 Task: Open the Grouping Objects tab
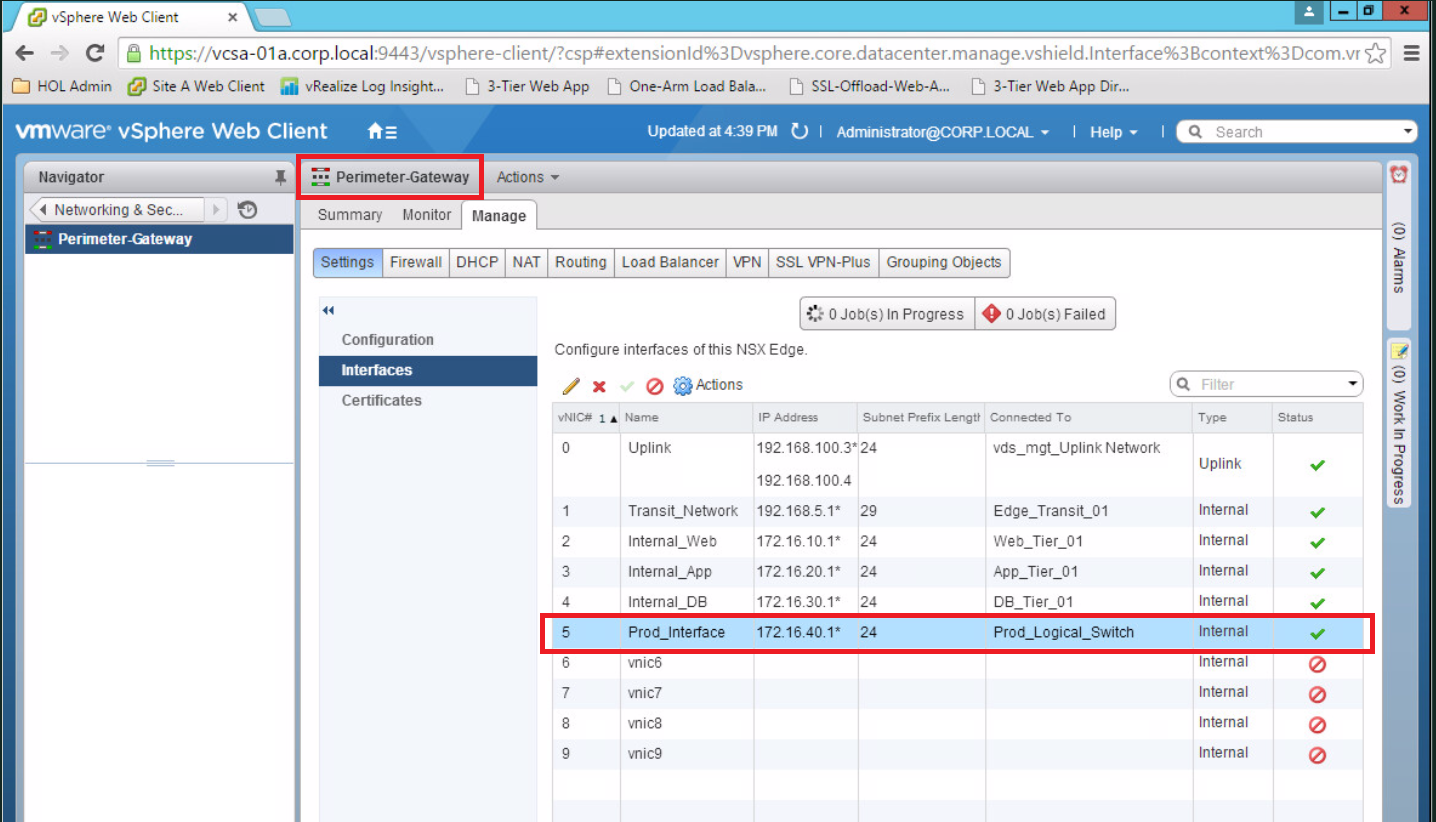pyautogui.click(x=944, y=262)
